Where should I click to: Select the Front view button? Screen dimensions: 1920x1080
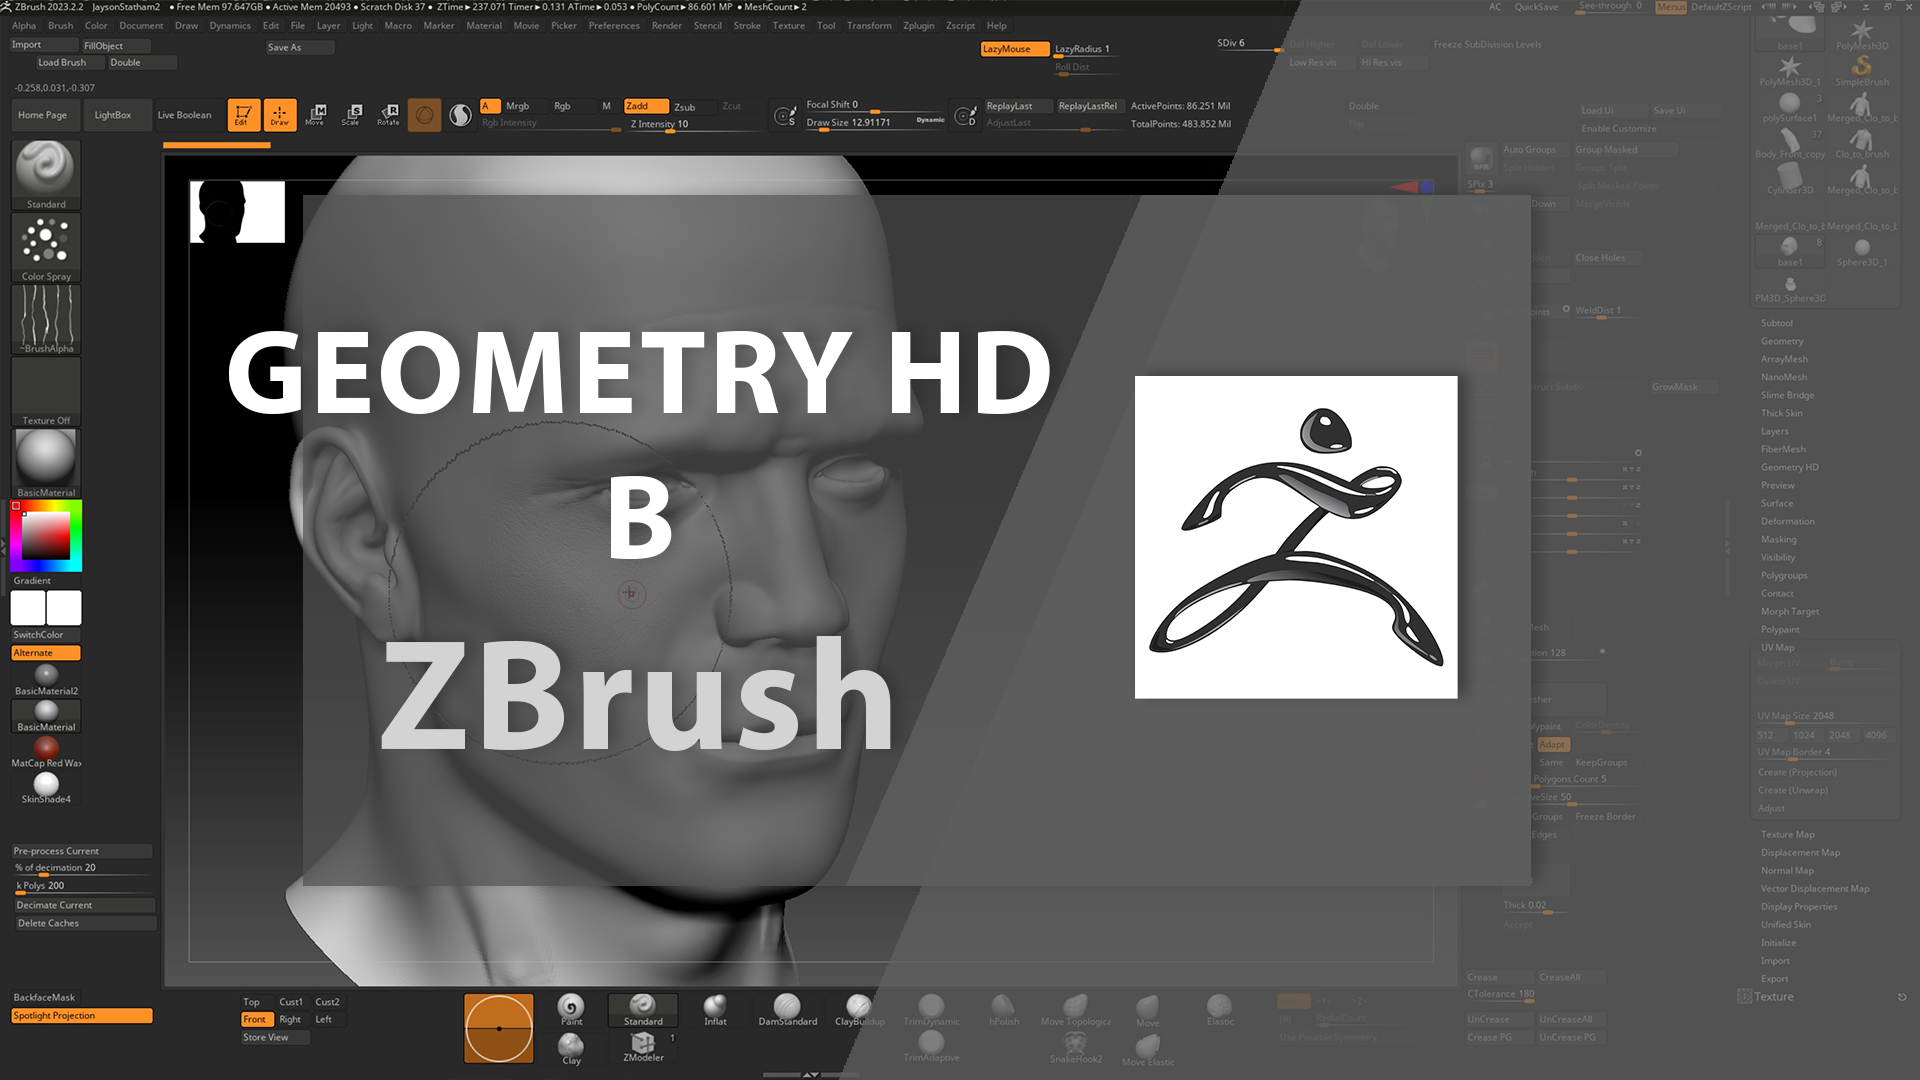[x=255, y=1020]
